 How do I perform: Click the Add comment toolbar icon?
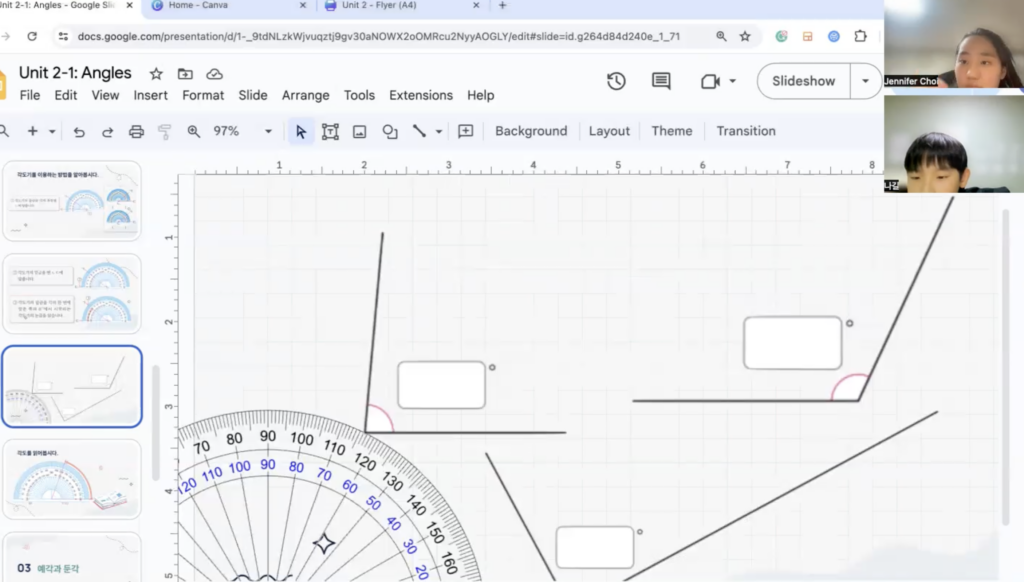[466, 131]
